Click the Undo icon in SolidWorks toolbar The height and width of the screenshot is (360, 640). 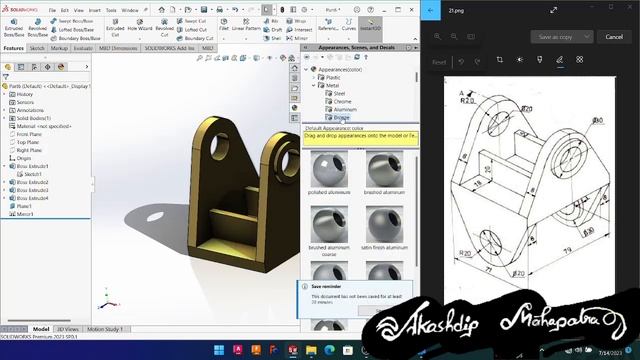[235, 9]
